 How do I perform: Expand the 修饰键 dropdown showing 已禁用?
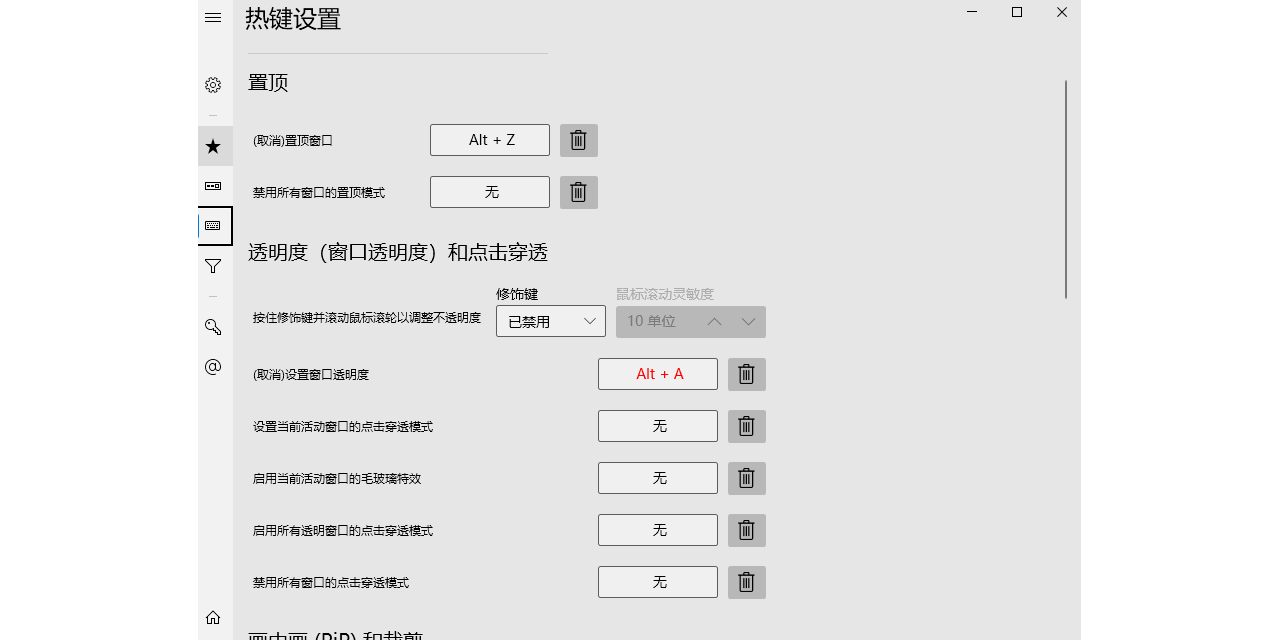tap(550, 322)
